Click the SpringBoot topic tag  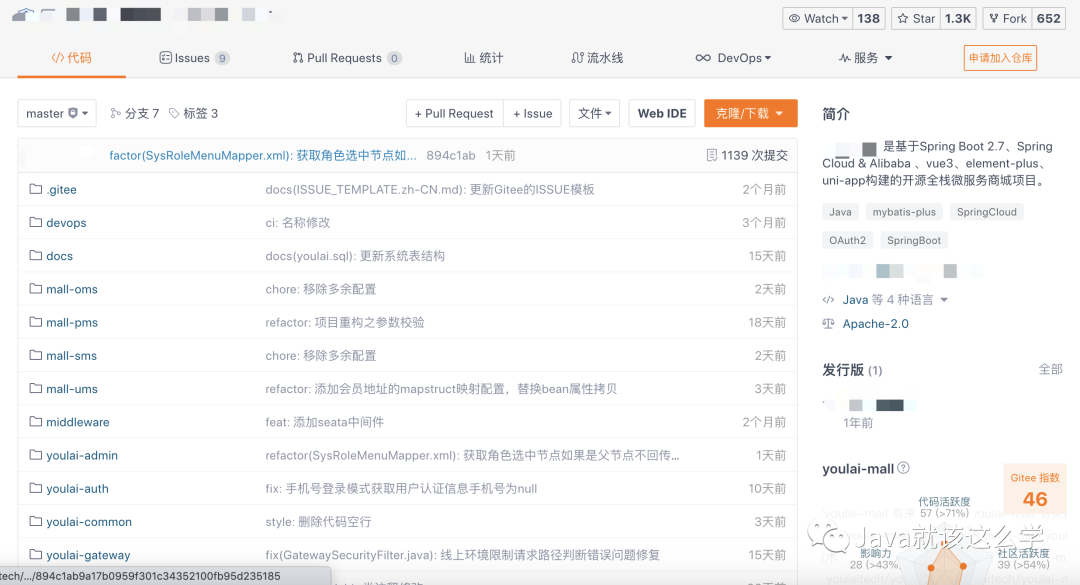[913, 240]
